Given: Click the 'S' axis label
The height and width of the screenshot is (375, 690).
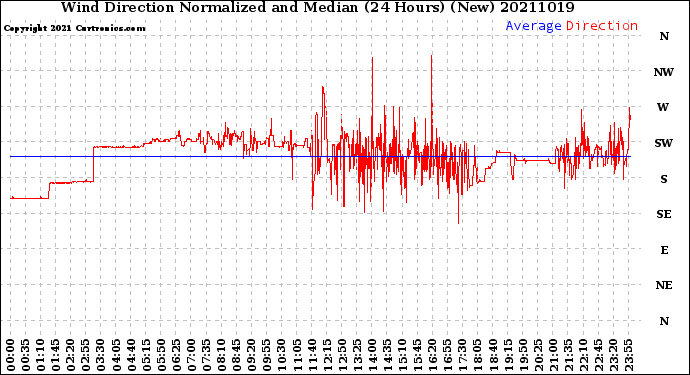Looking at the screenshot, I should pos(664,179).
